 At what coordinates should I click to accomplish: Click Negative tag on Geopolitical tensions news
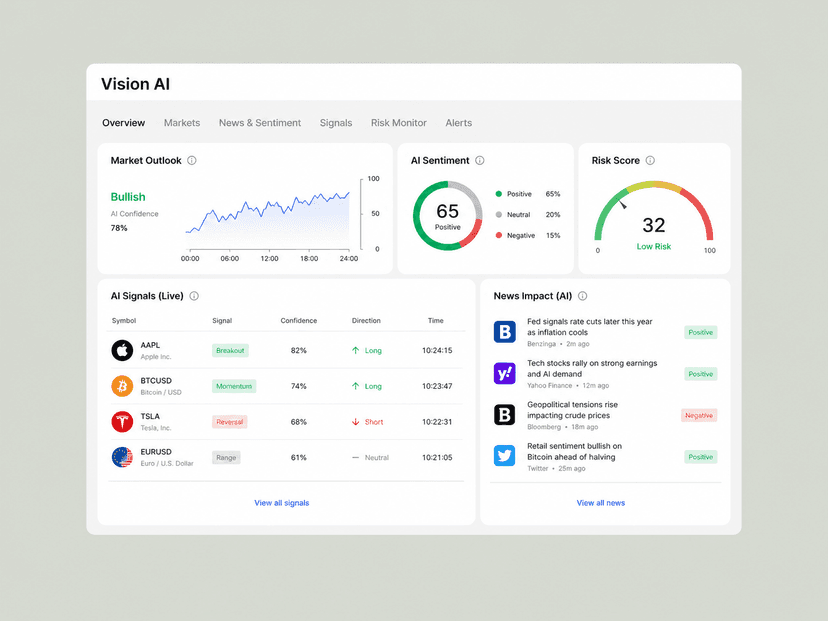pyautogui.click(x=699, y=416)
